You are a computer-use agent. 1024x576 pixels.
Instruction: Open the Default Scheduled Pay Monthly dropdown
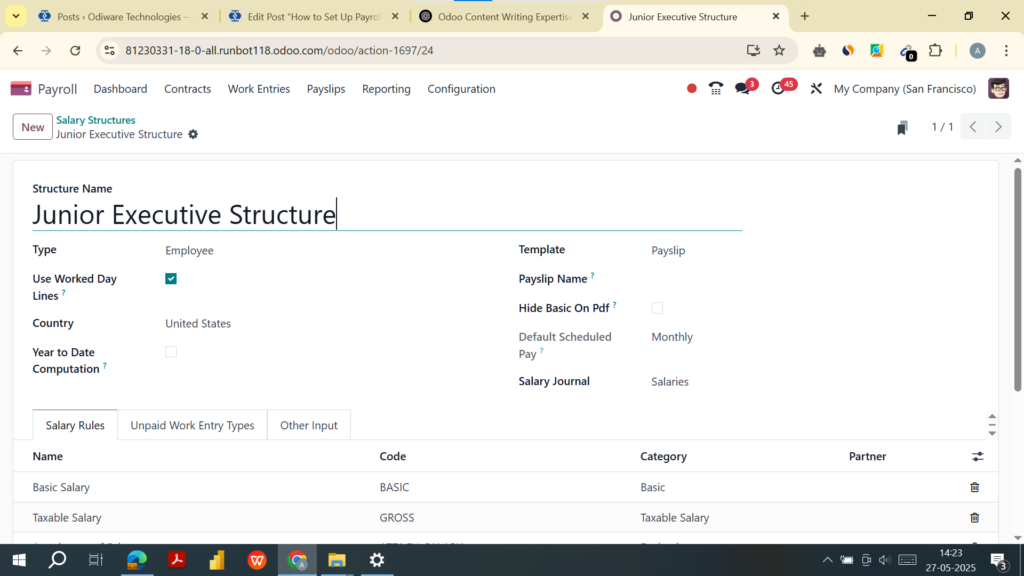pos(671,337)
